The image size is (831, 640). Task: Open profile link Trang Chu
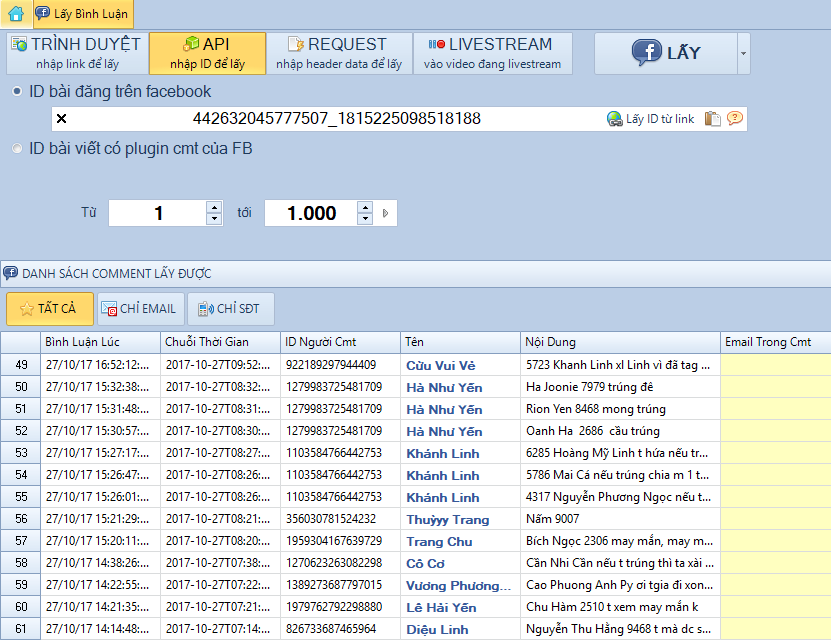[439, 542]
